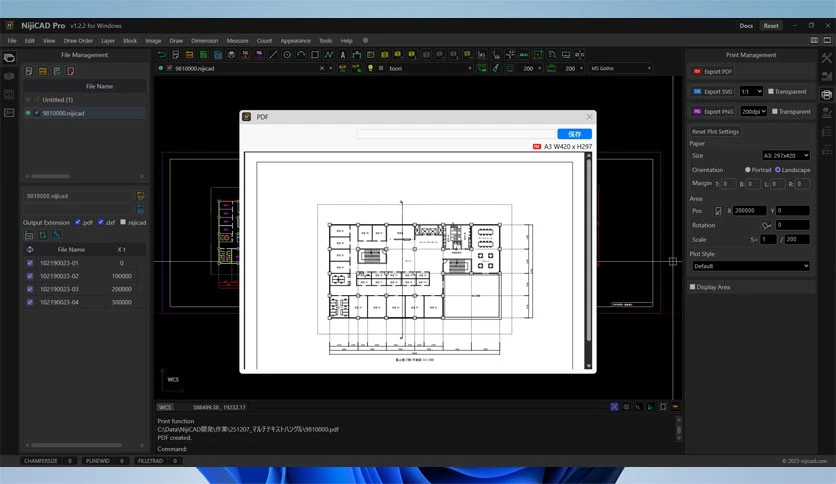Open the image panel icon in left sidebar
Screen dimensions: 836x484
tap(9, 112)
